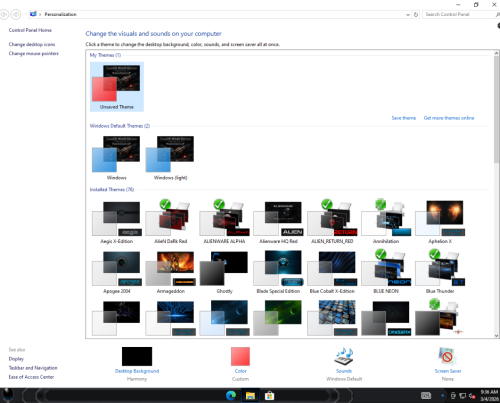The image size is (500, 403).
Task: Click the scrollbar down arrow in themes list
Action: tap(496, 336)
